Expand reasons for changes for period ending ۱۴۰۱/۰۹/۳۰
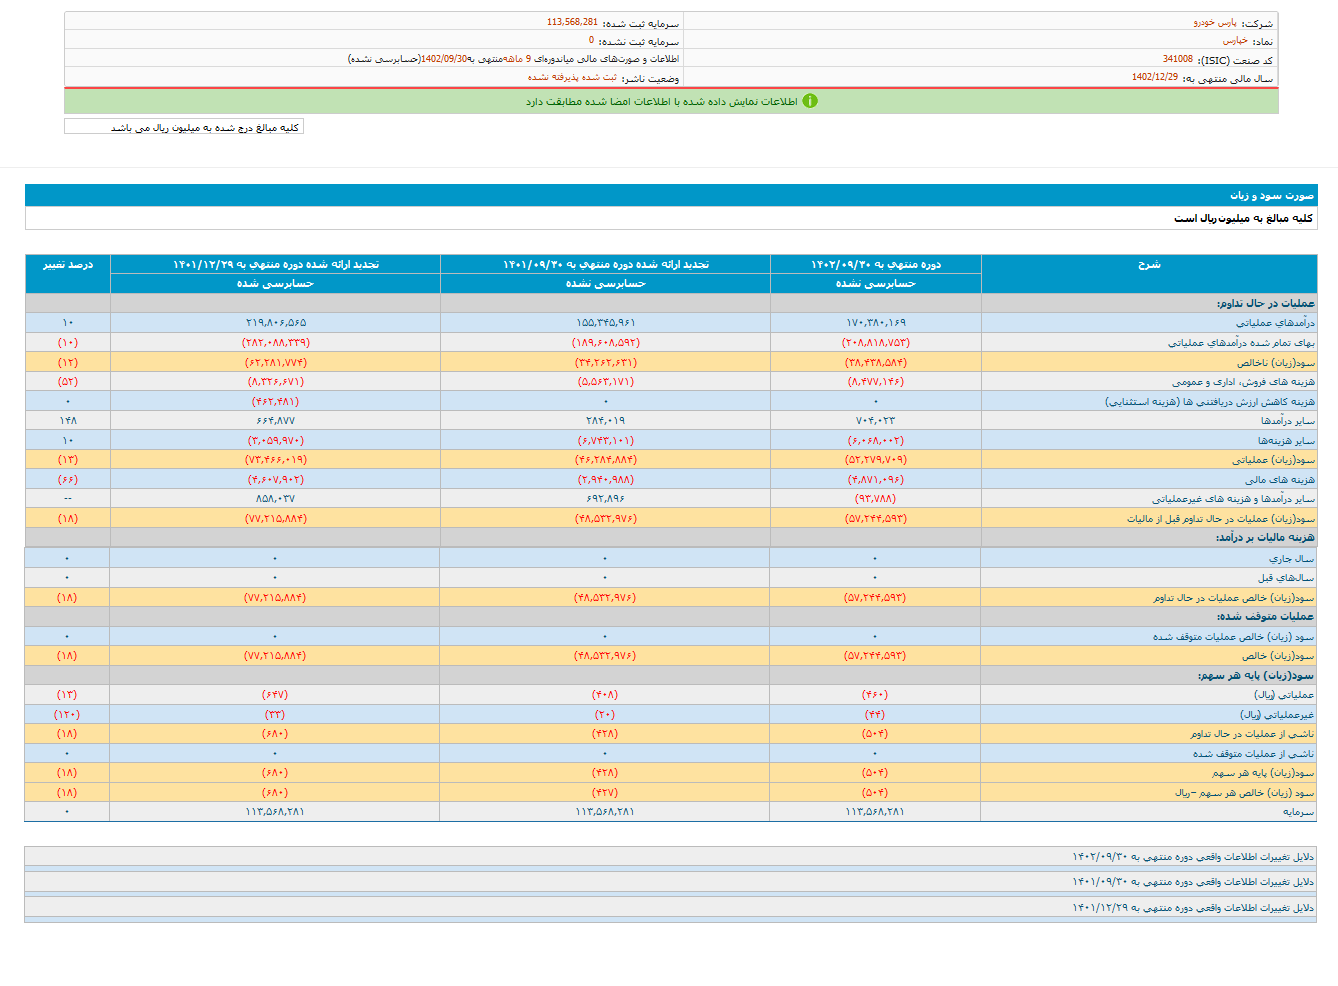The width and height of the screenshot is (1338, 986). tap(1192, 882)
